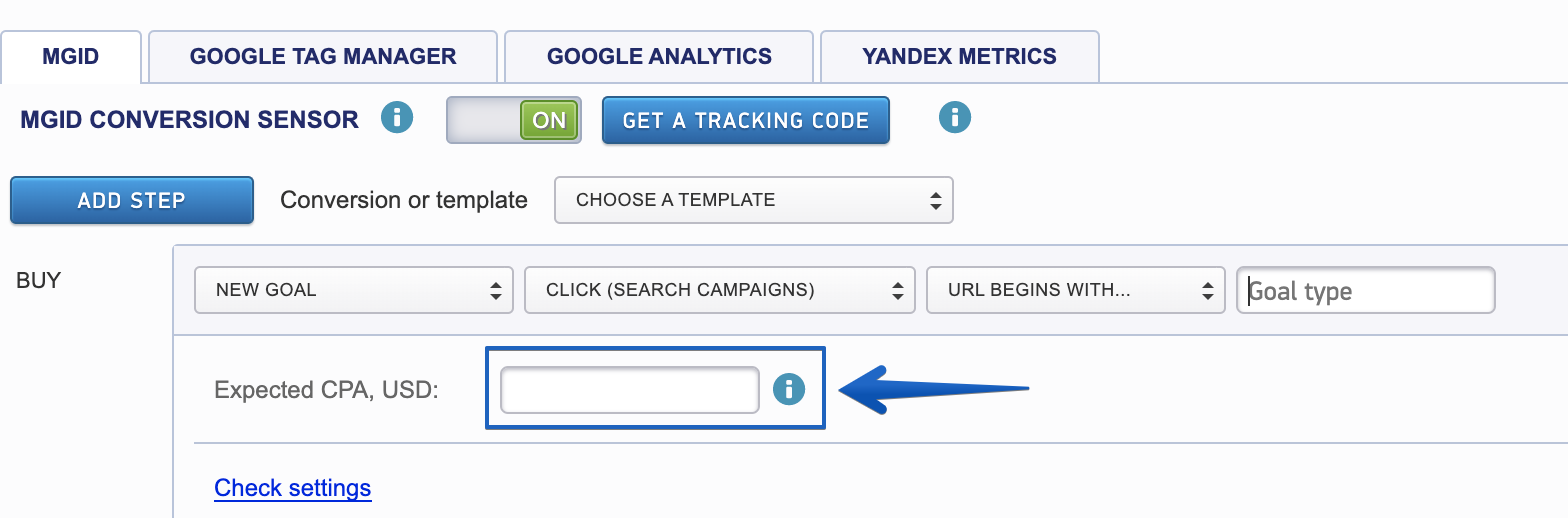Image resolution: width=1568 pixels, height=518 pixels.
Task: Switch to the Google Tag Manager tab
Action: pos(323,56)
